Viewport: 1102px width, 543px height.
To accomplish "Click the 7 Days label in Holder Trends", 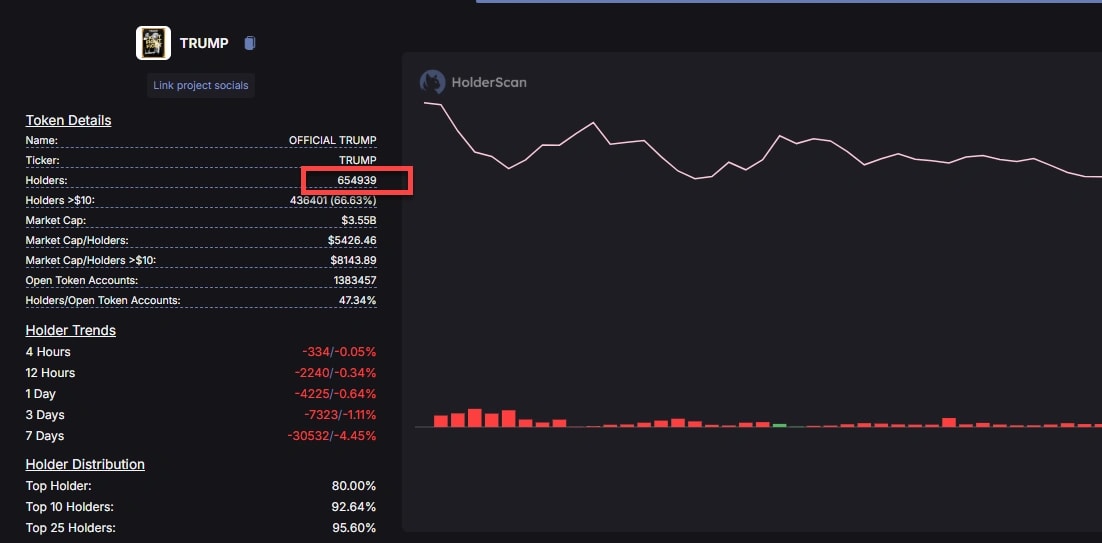I will click(45, 436).
